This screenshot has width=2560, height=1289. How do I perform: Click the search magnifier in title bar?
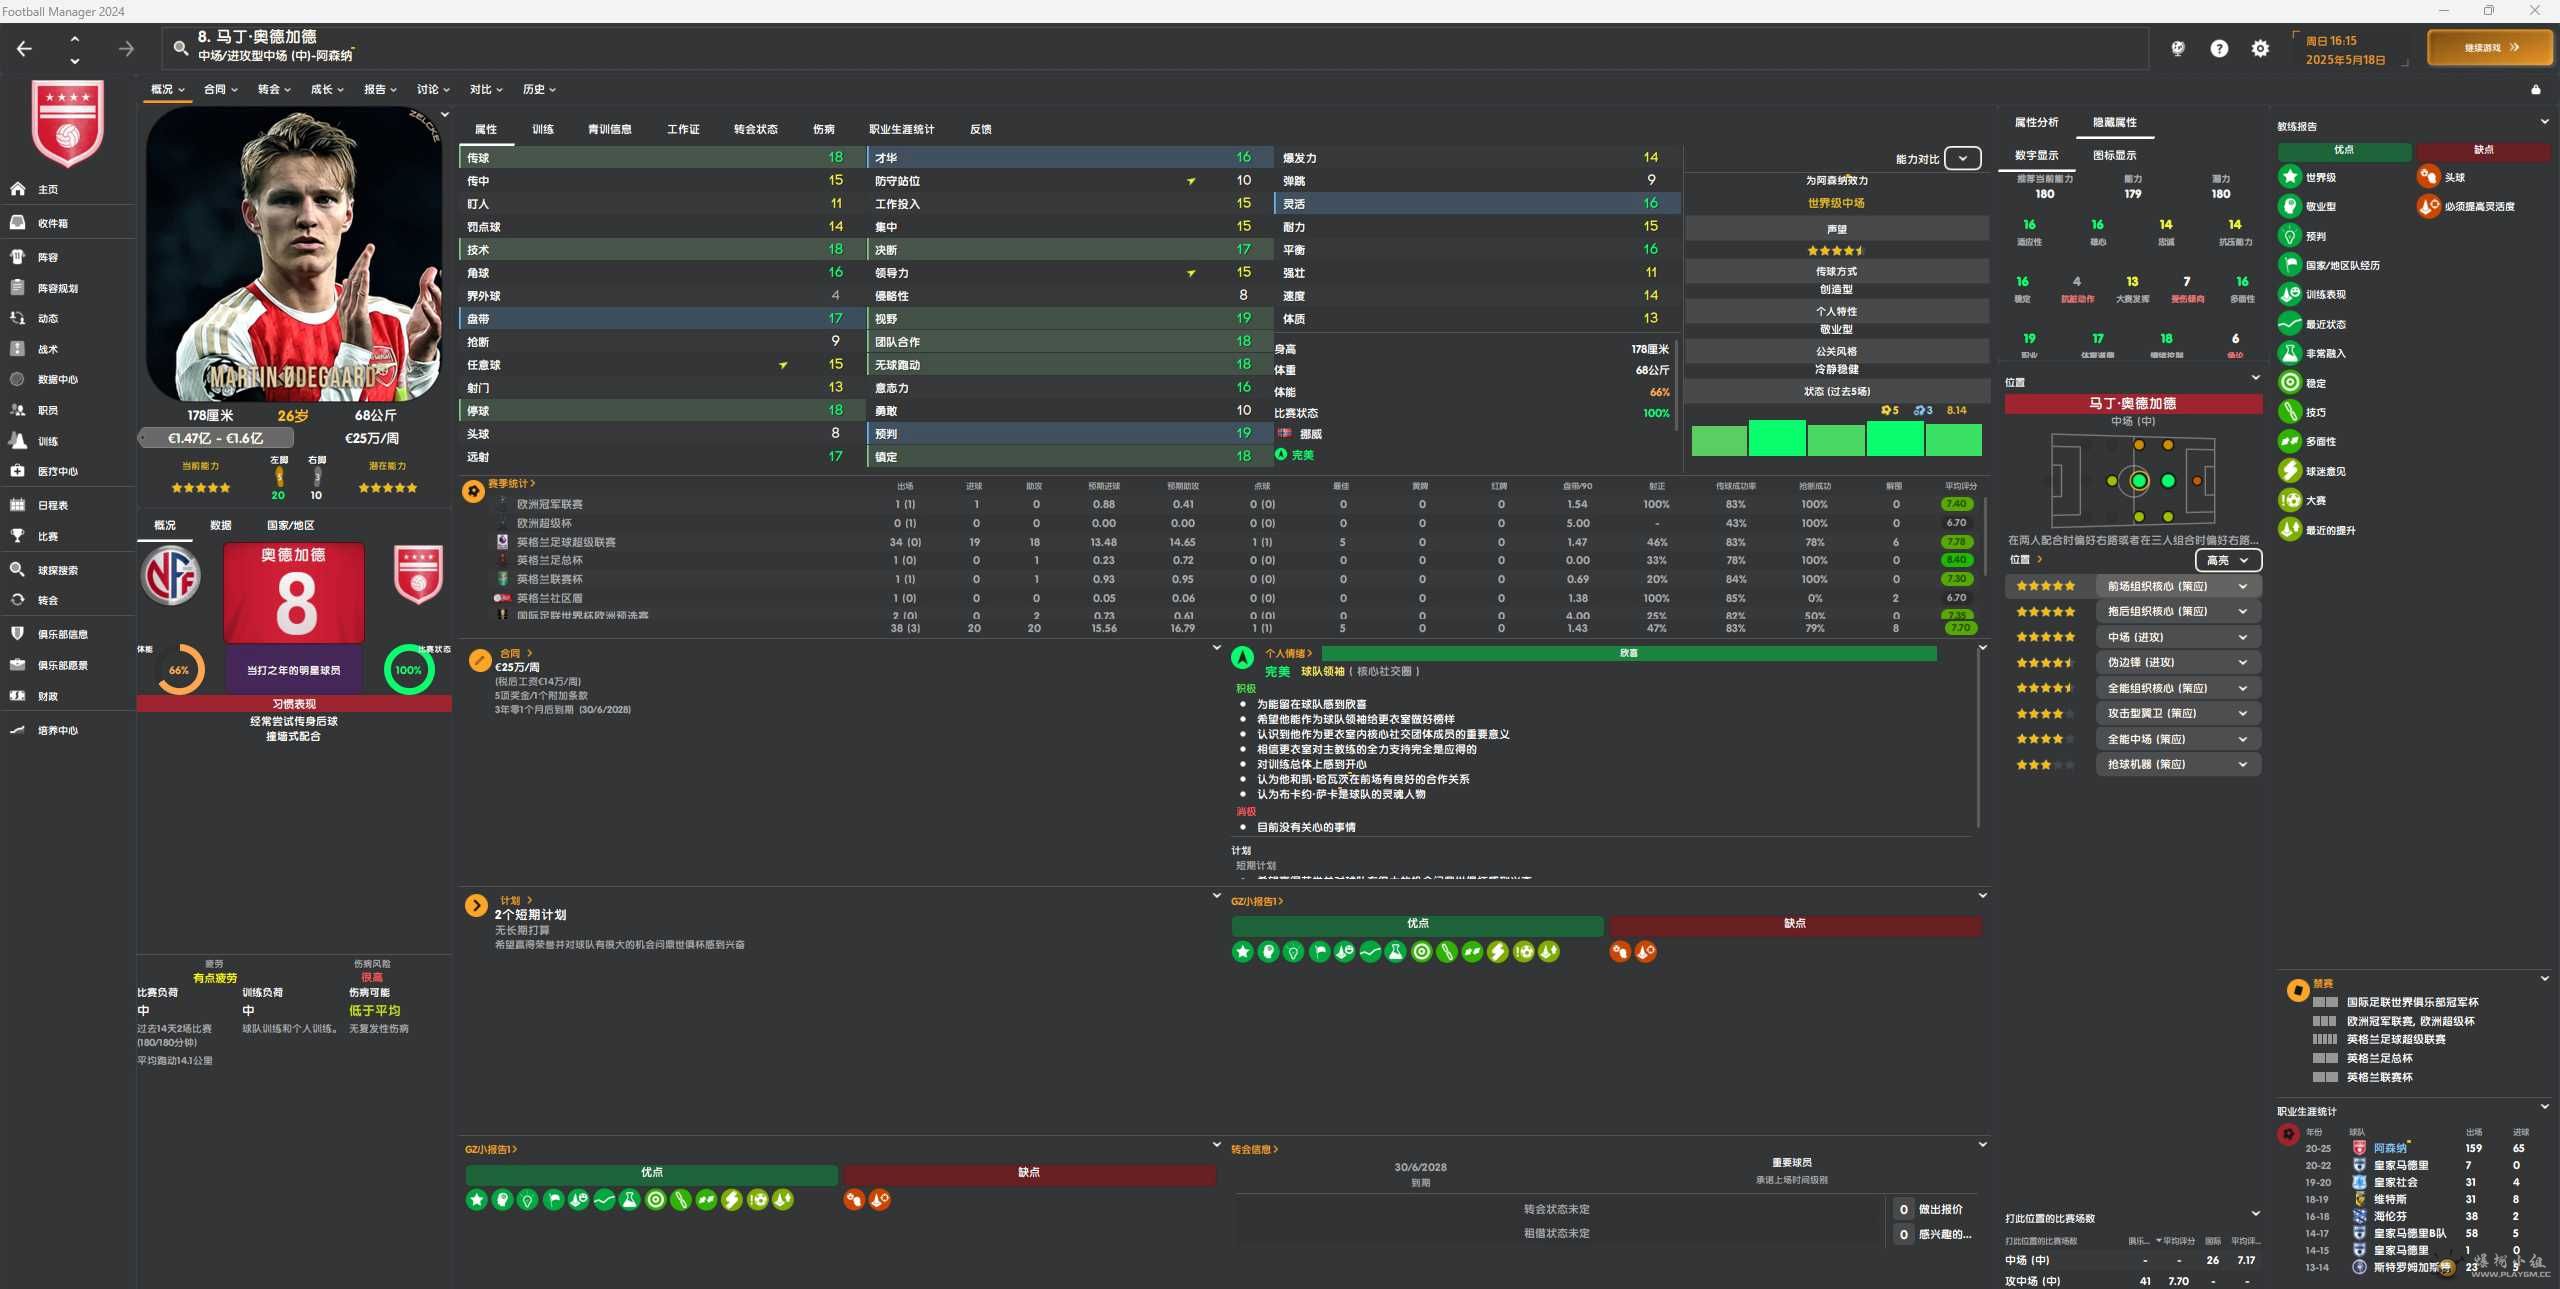180,48
